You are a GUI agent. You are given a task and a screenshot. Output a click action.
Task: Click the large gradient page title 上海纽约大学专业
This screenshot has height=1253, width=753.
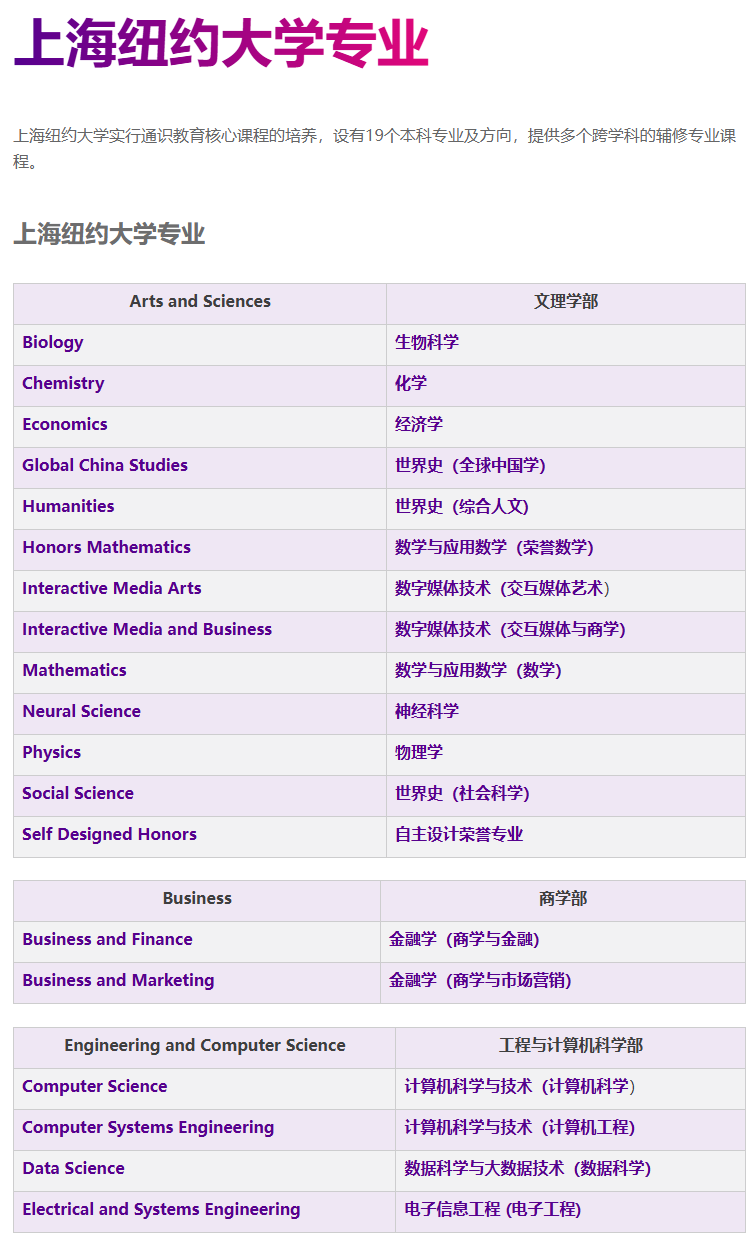[221, 44]
